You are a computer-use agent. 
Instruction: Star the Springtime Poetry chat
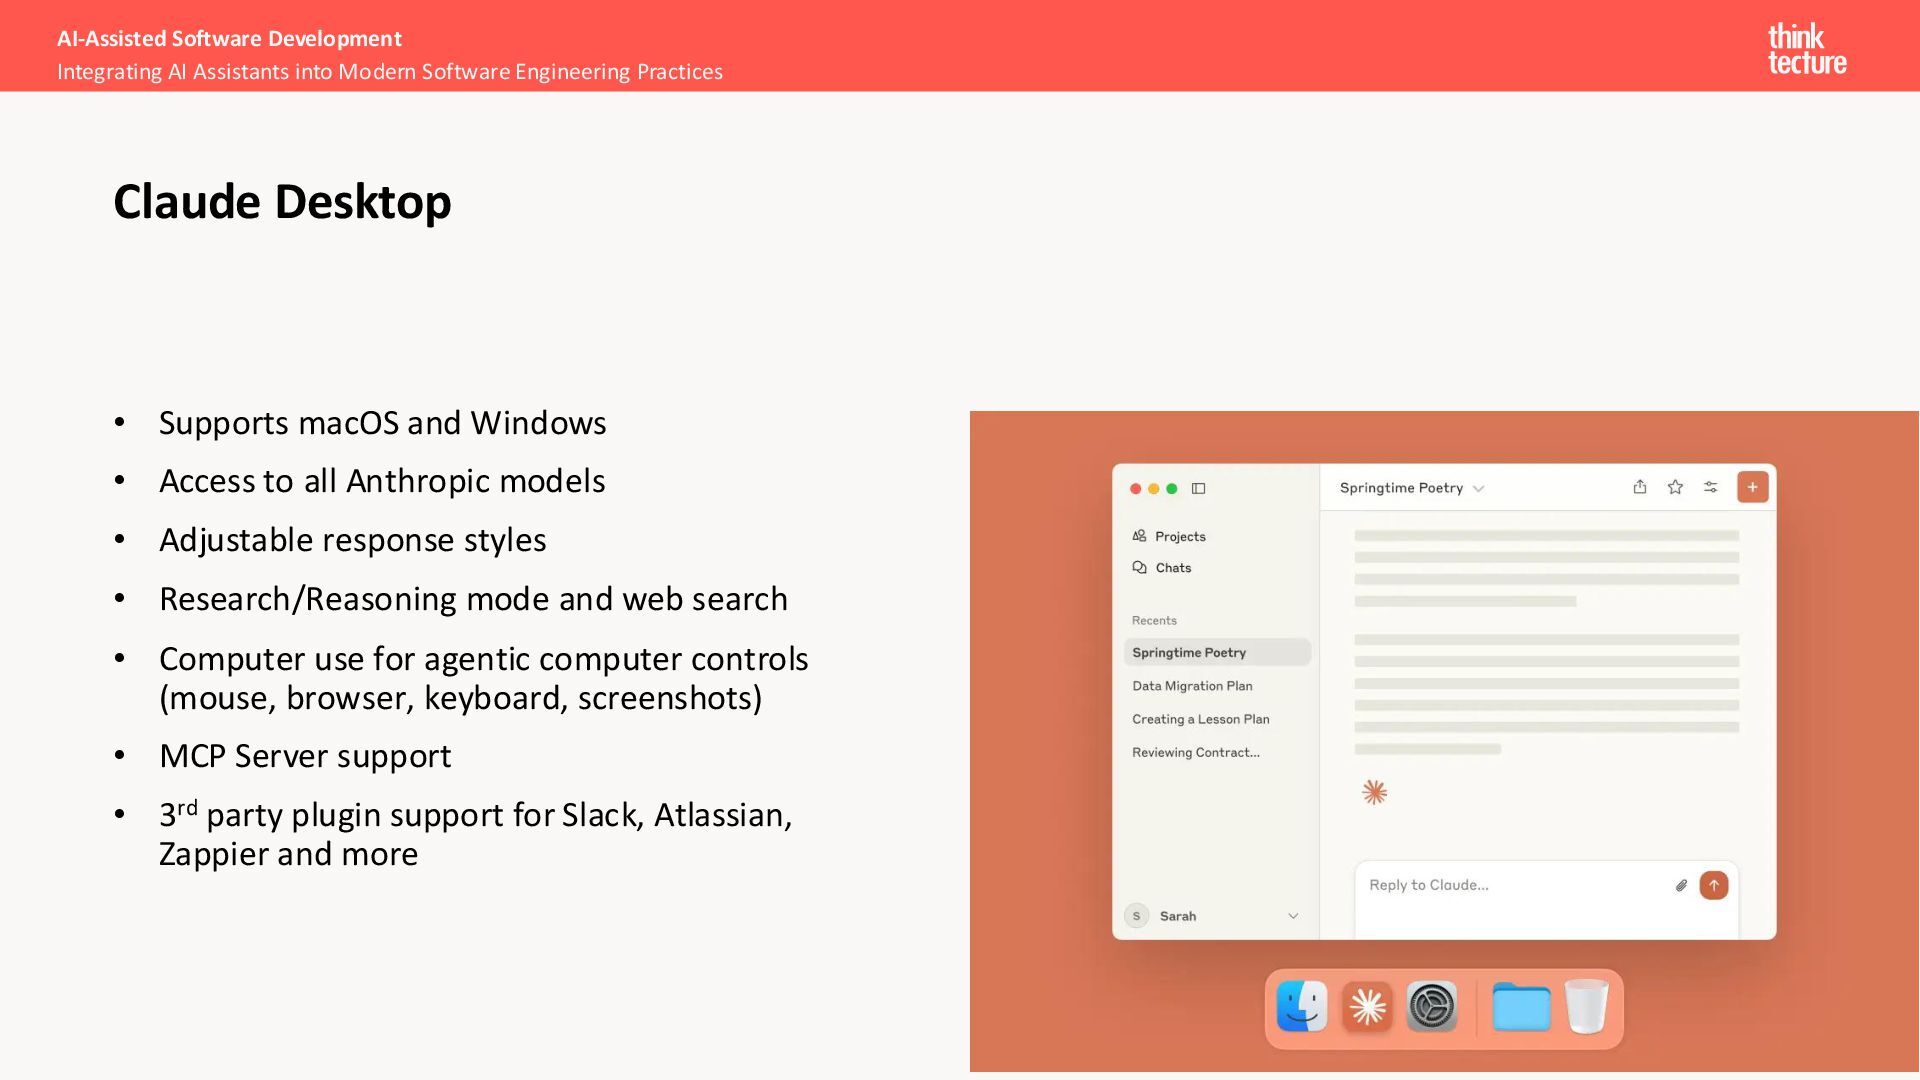(x=1675, y=487)
